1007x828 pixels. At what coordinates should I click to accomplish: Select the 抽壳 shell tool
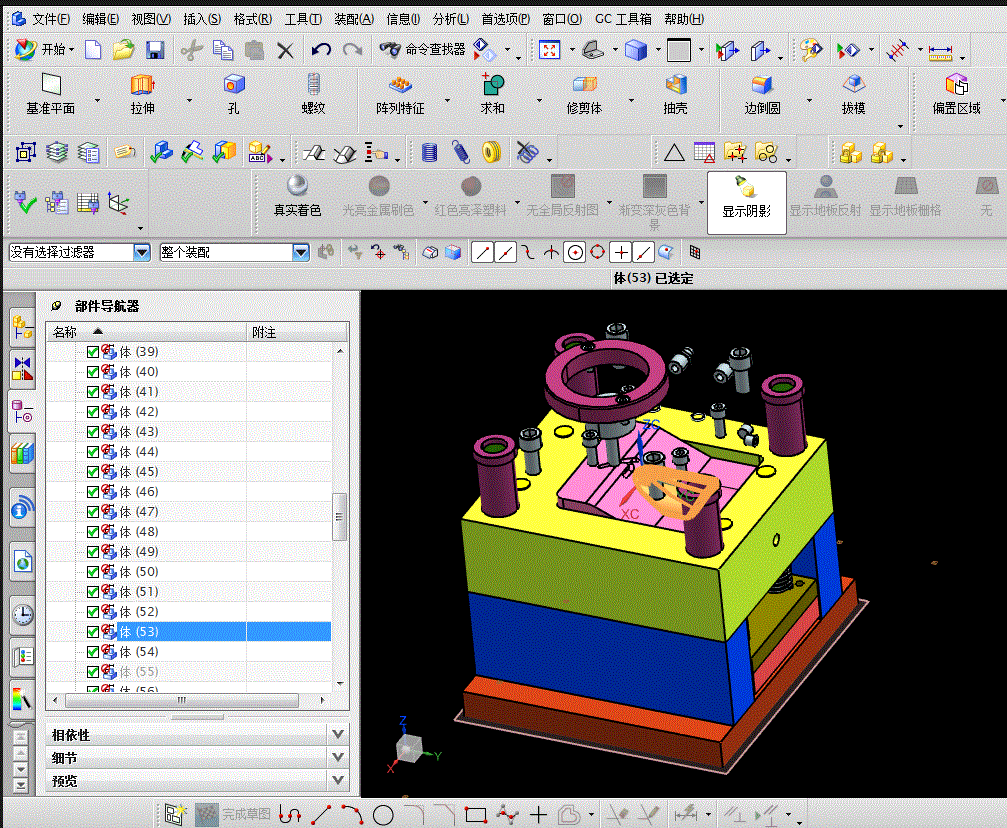coord(676,94)
